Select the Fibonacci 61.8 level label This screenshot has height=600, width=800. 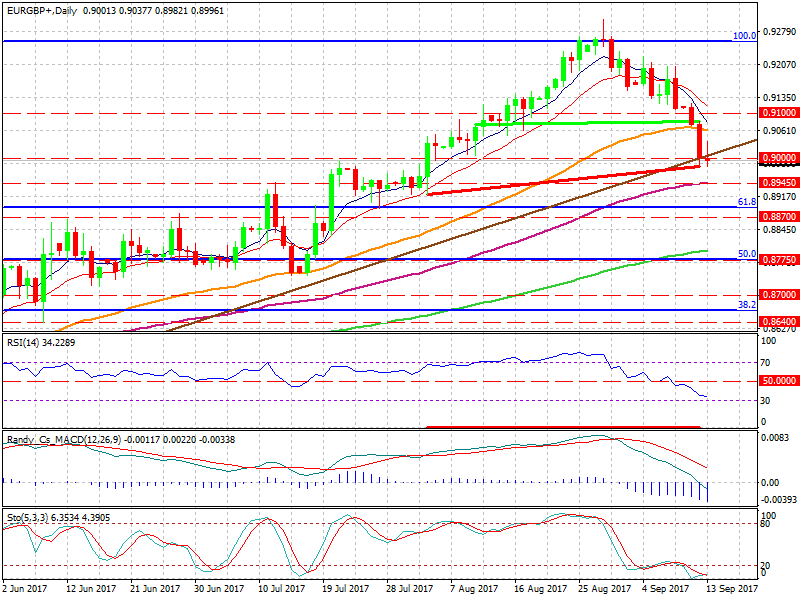[x=746, y=202]
